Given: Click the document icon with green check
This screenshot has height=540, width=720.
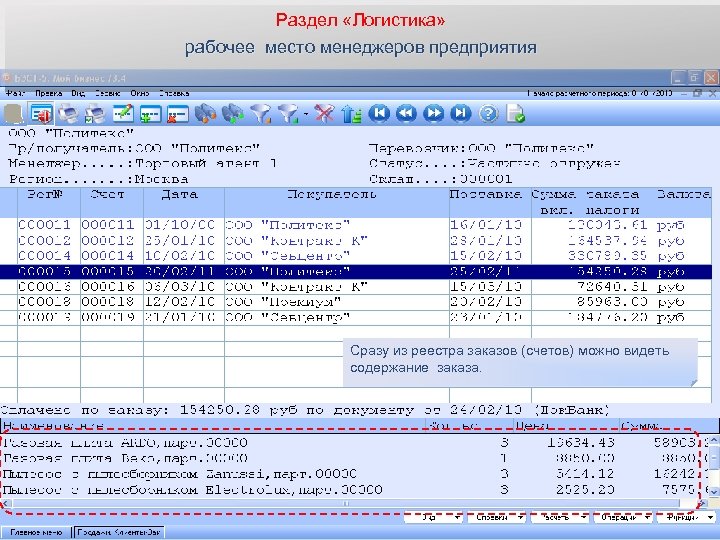Looking at the screenshot, I should click(x=515, y=113).
